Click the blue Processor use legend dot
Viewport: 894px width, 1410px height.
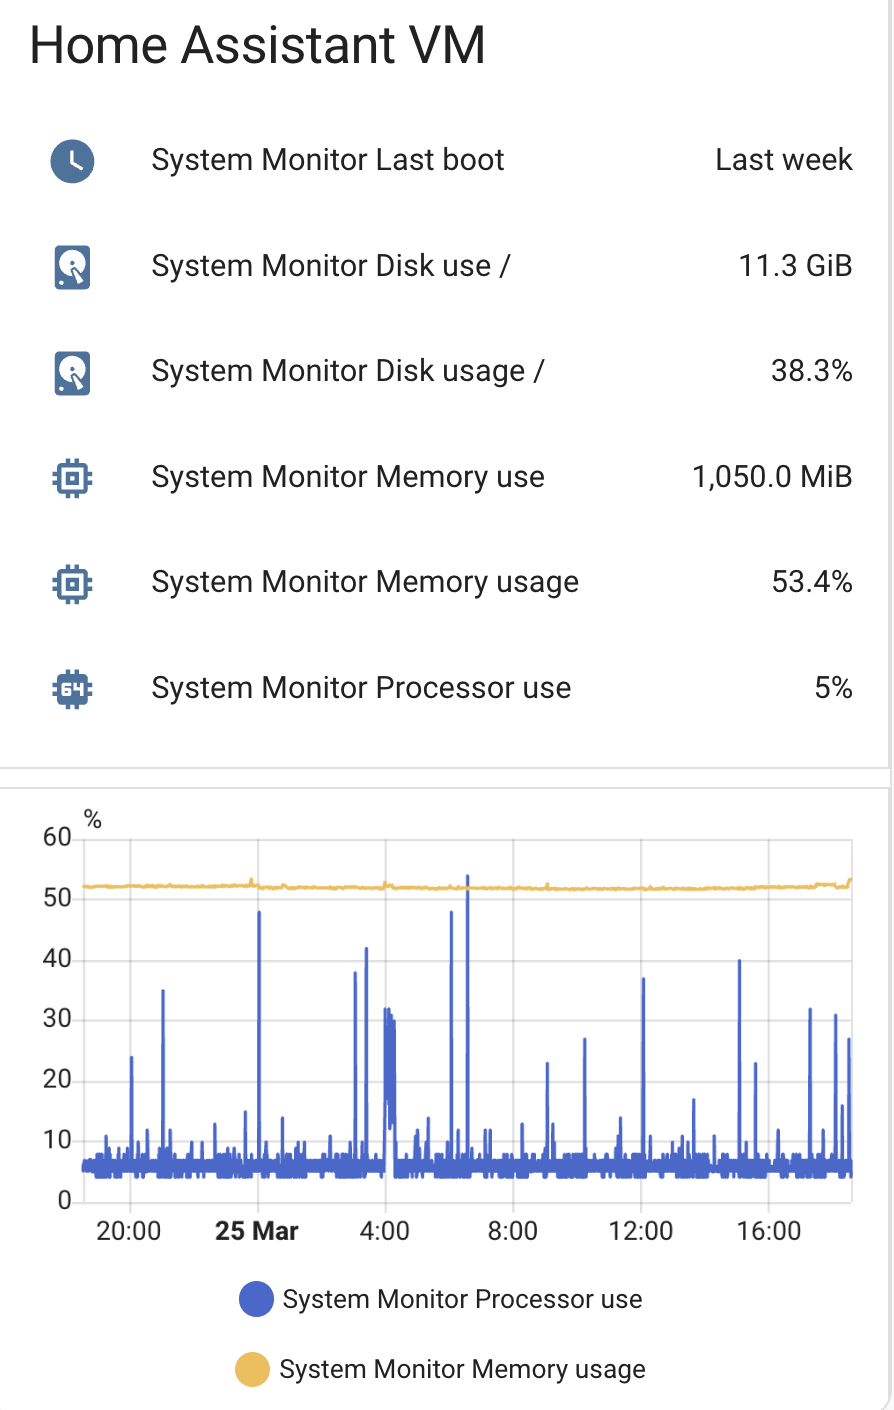tap(257, 1300)
